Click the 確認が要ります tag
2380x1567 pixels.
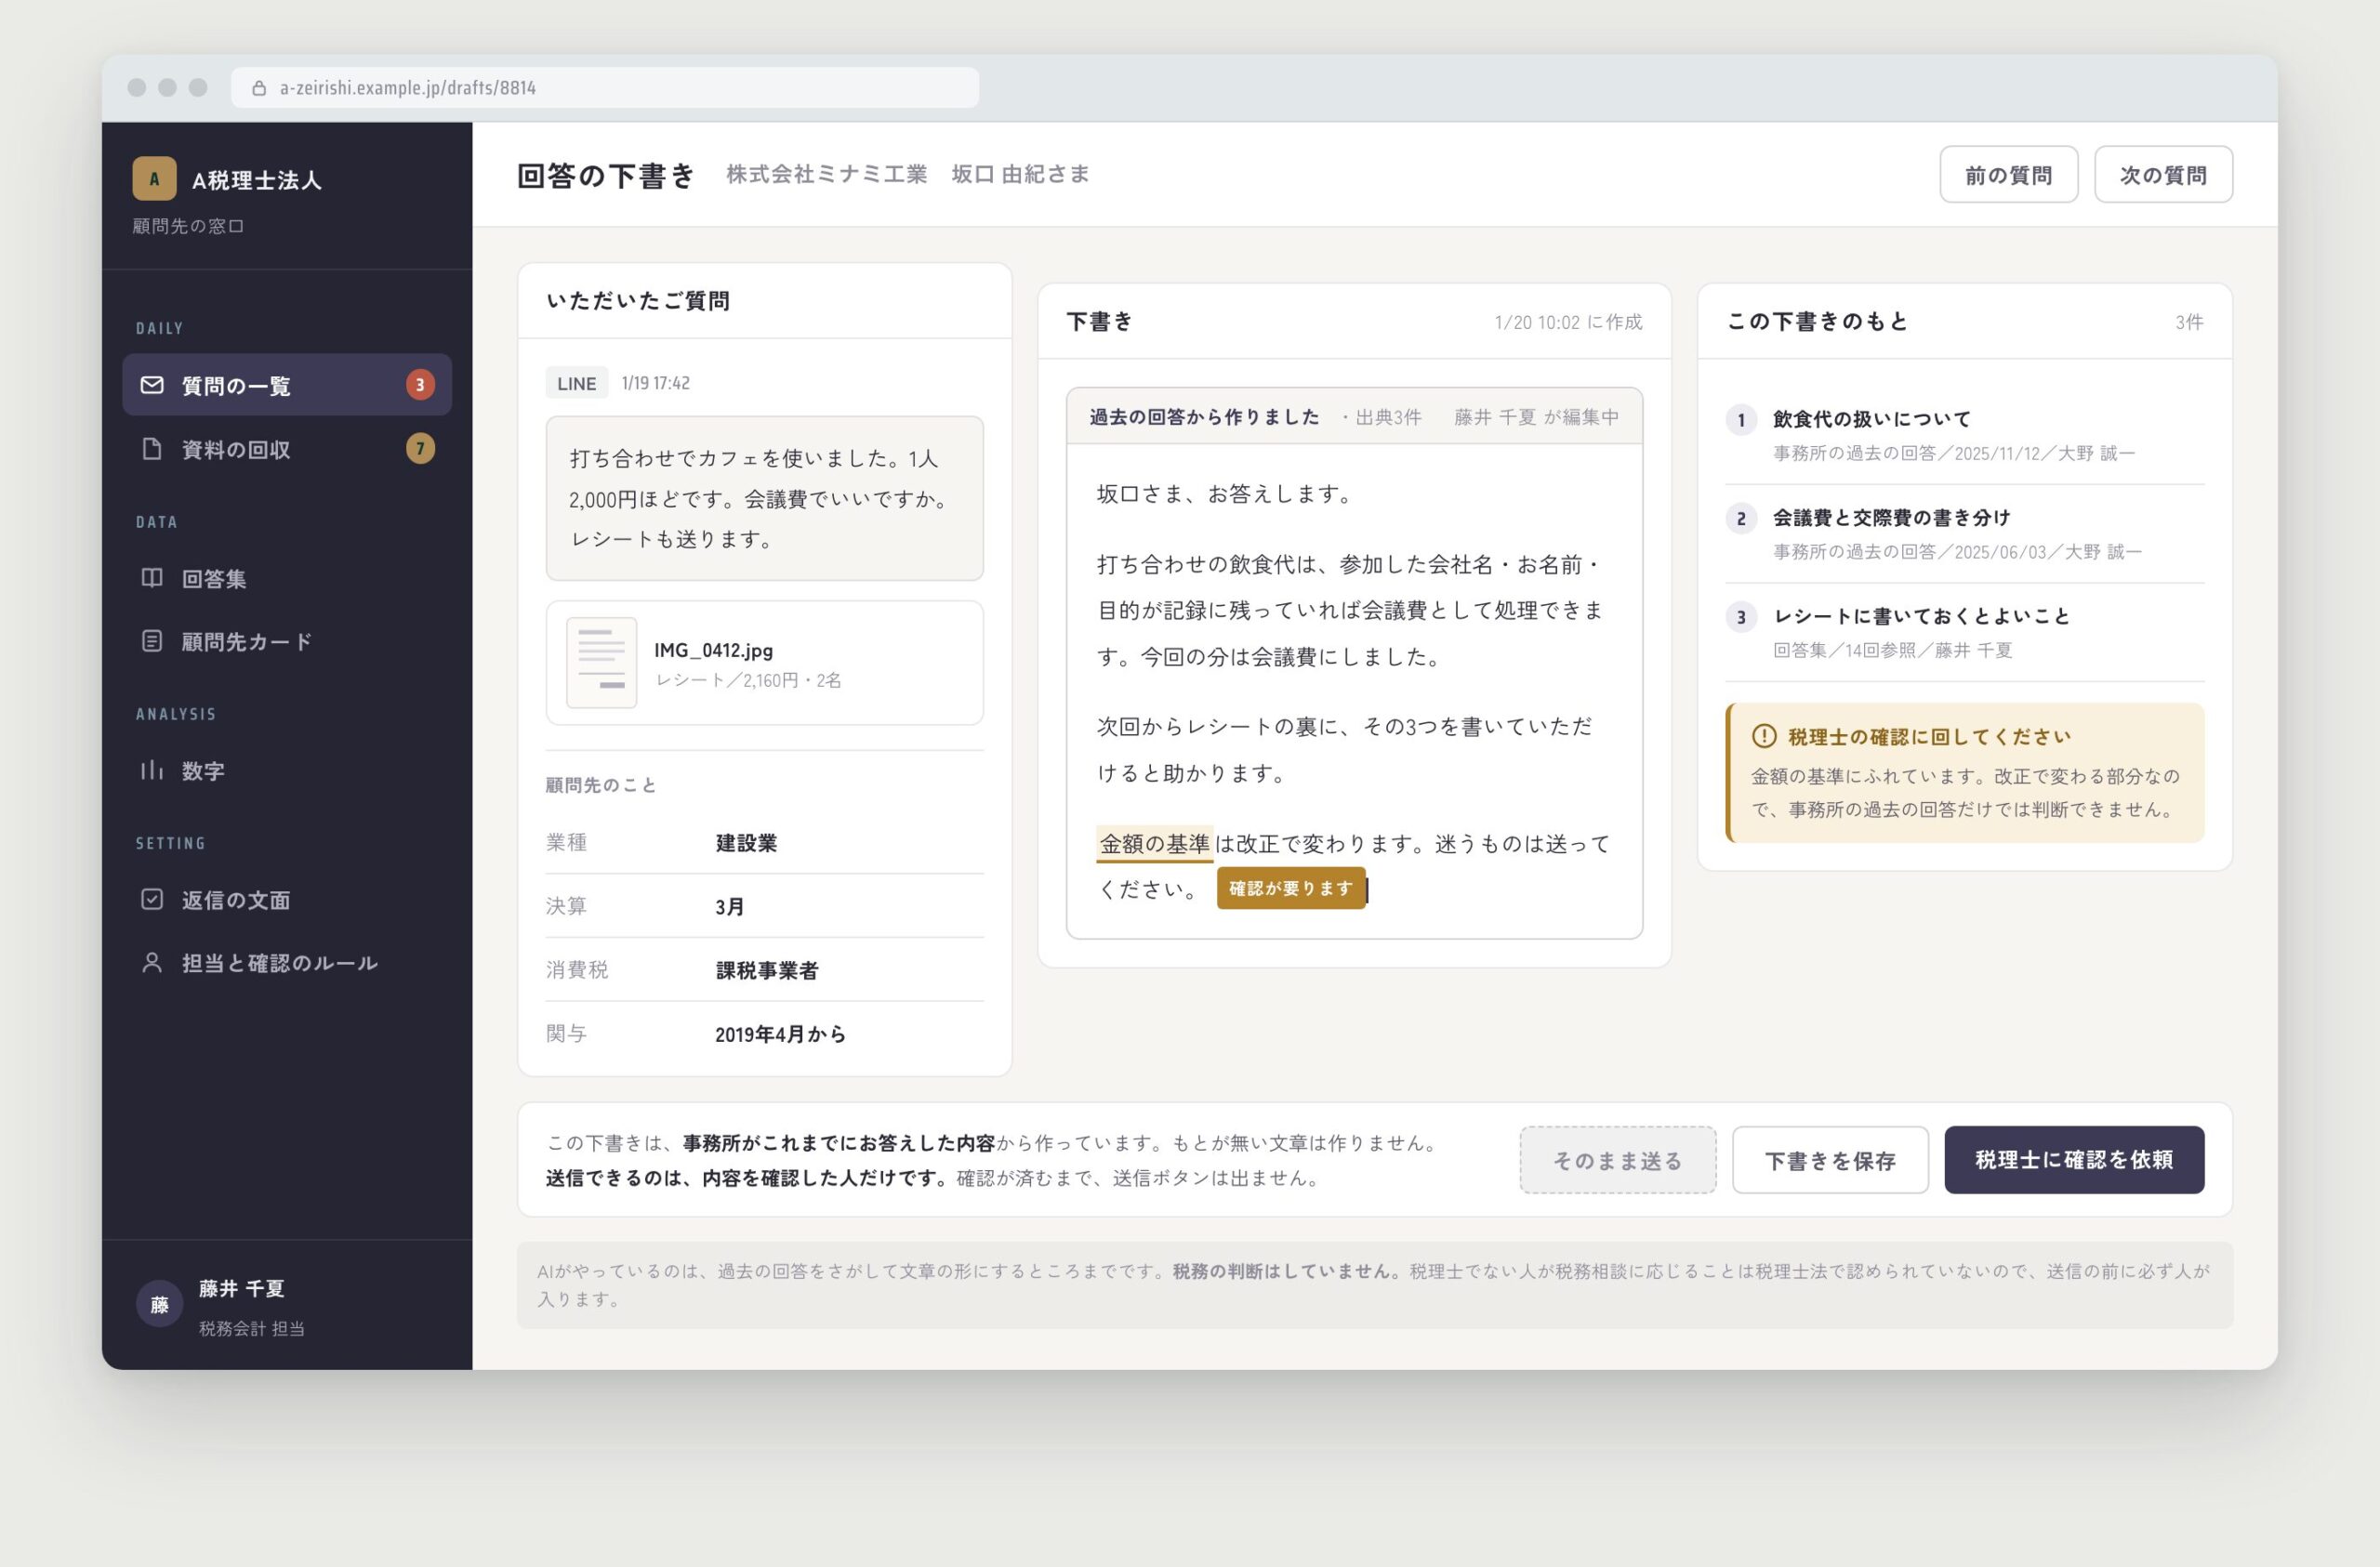click(x=1290, y=888)
